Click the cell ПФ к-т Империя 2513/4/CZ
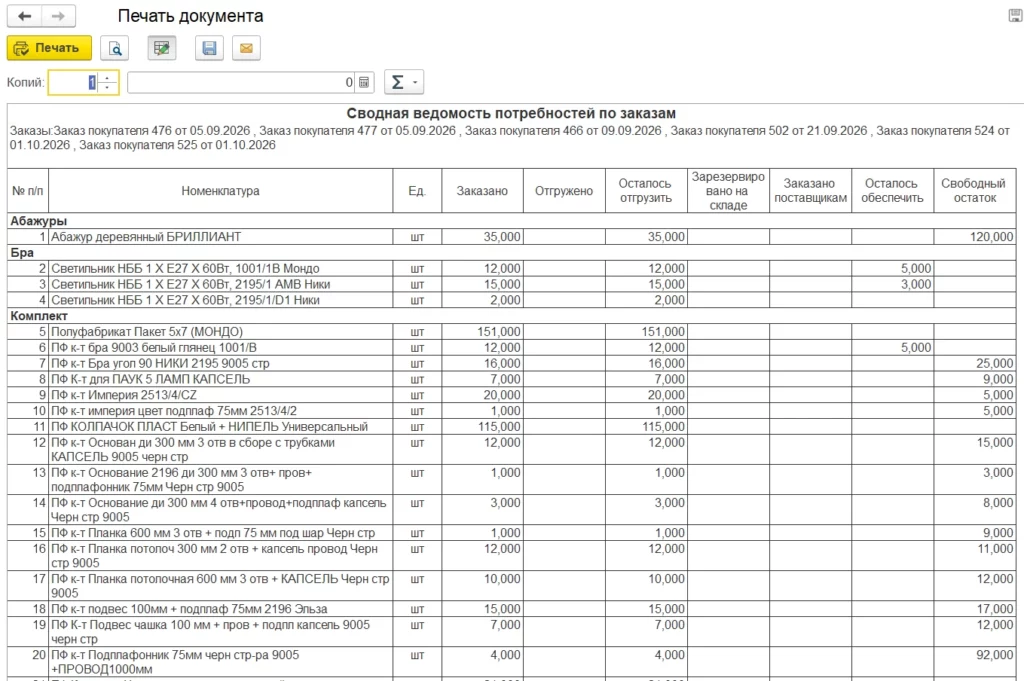The width and height of the screenshot is (1024, 681). [221, 395]
